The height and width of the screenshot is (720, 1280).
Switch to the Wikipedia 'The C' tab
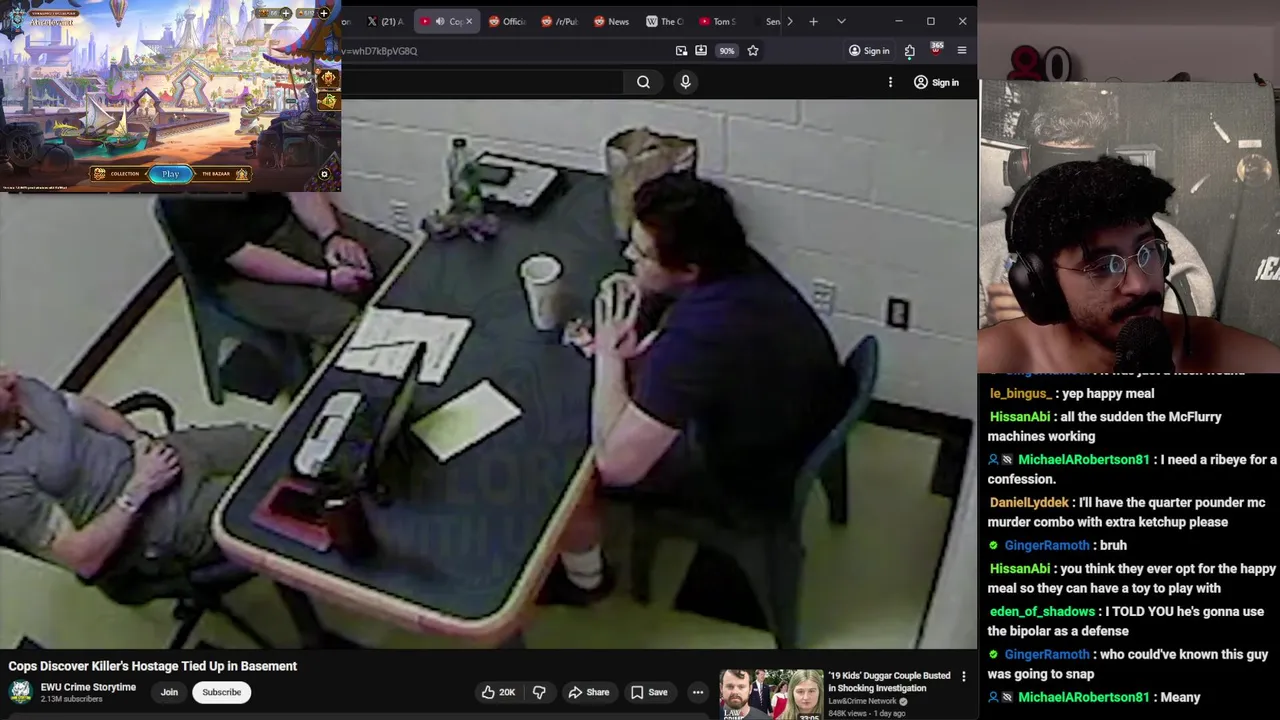point(665,21)
